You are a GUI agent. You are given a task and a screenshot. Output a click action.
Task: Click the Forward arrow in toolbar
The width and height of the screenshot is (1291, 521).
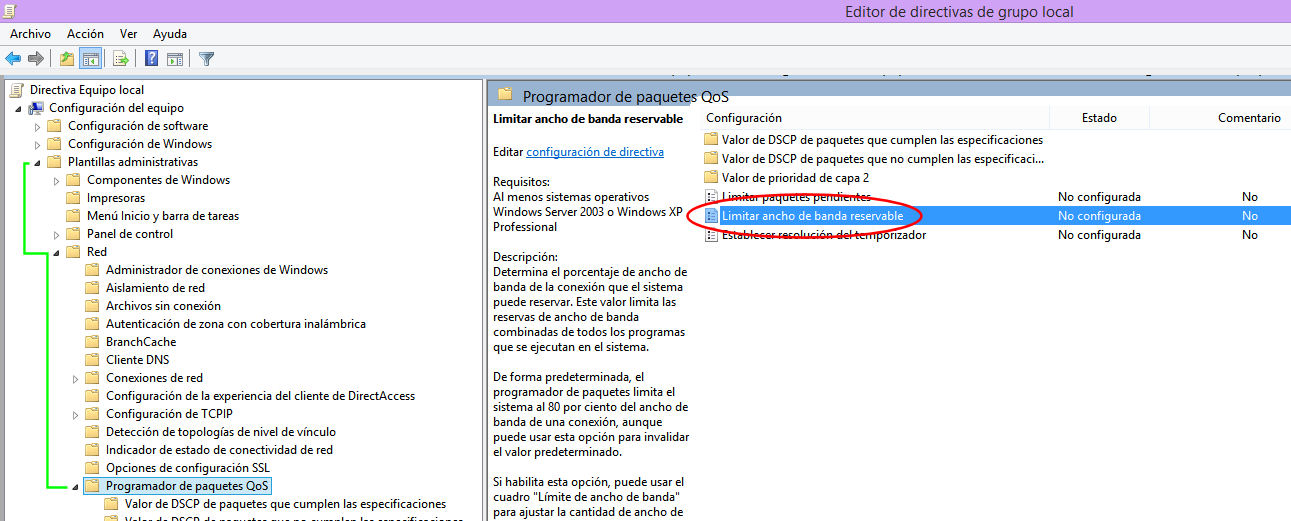tap(36, 59)
